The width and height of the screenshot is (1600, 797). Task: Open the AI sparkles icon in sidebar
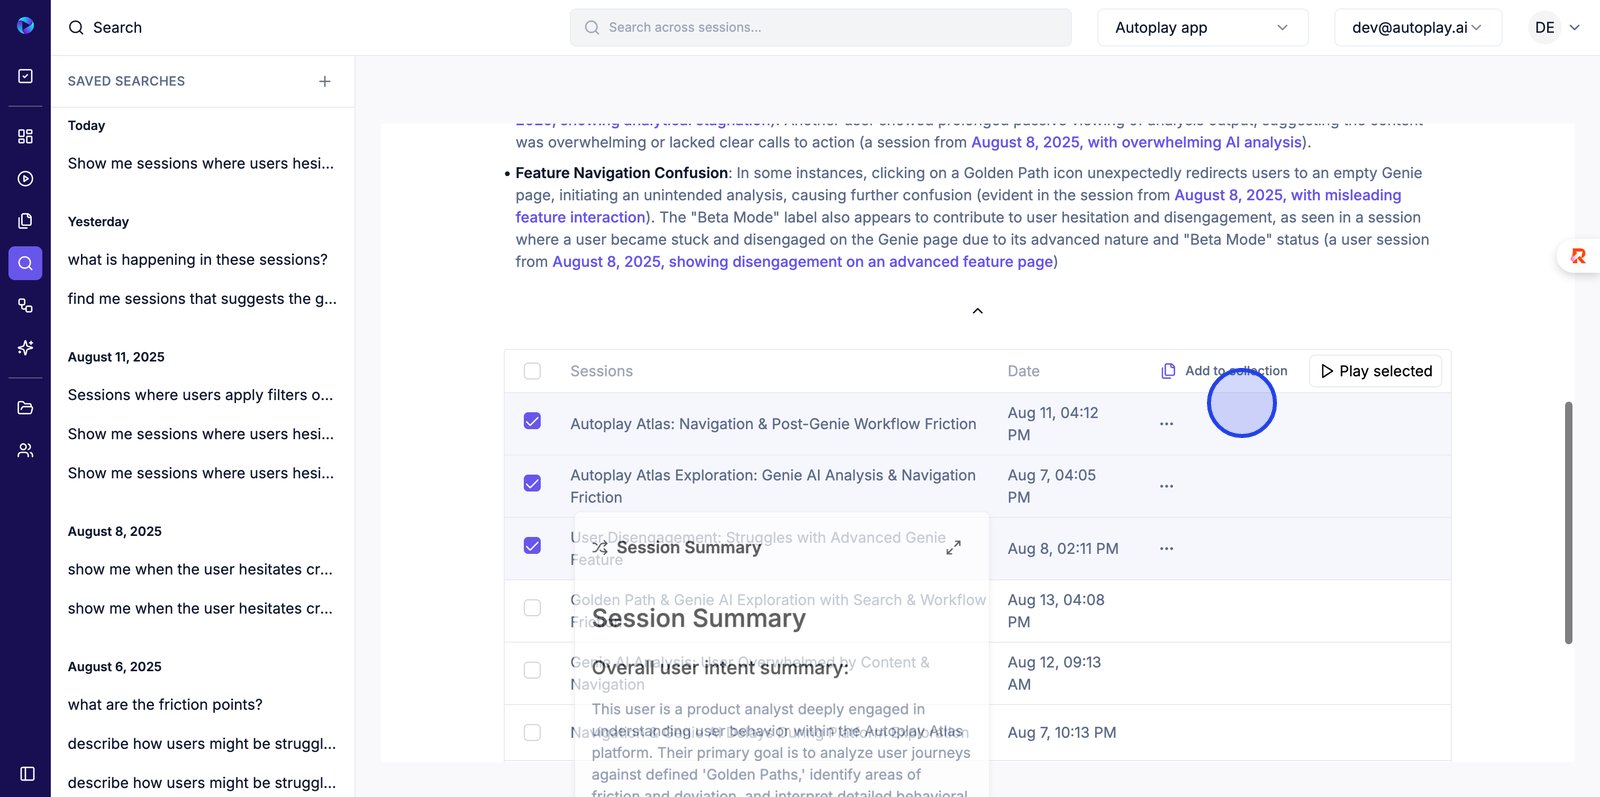(x=26, y=348)
